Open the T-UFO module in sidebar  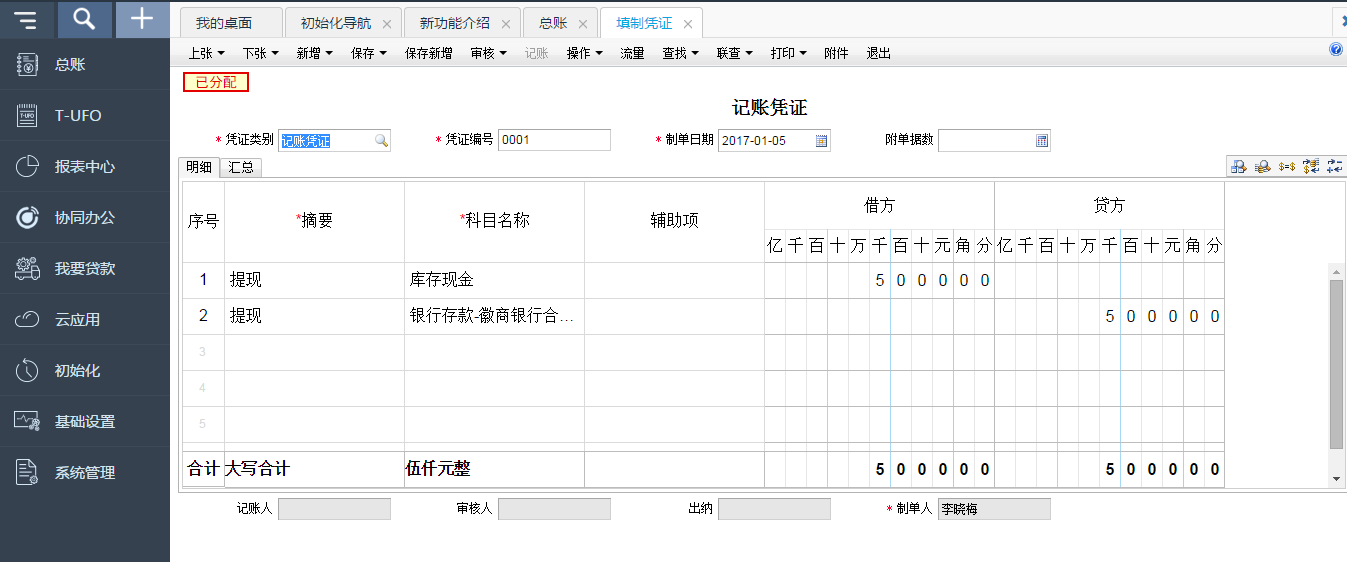click(x=77, y=116)
